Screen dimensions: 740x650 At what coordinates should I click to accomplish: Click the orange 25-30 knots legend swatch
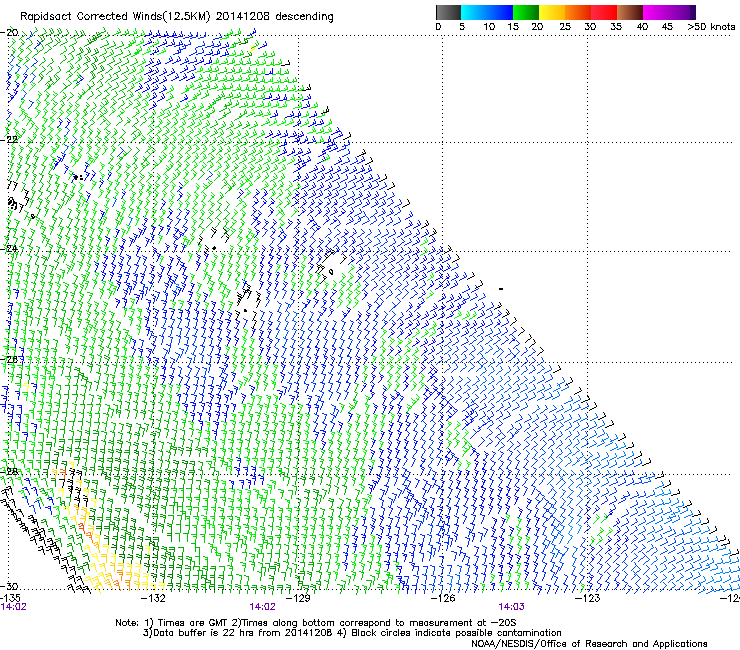578,12
